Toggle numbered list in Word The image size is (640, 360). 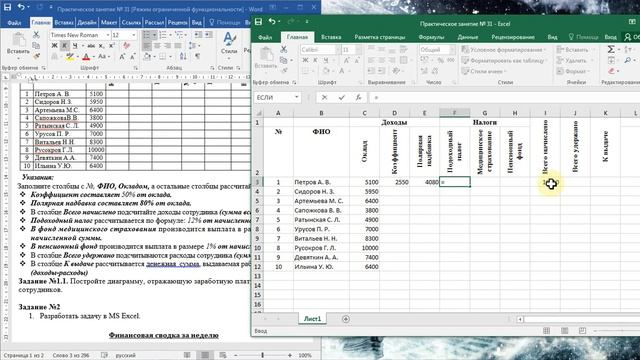click(163, 35)
